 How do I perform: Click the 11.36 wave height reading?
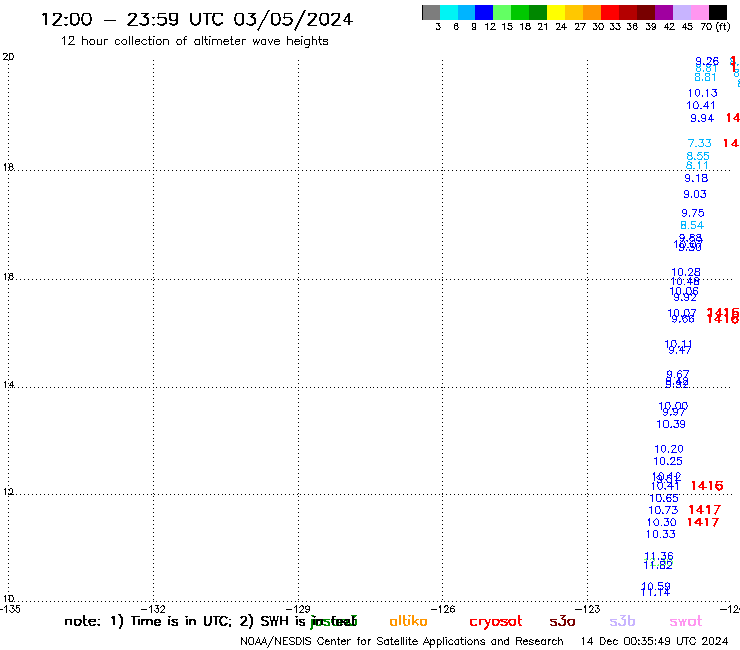tap(659, 556)
